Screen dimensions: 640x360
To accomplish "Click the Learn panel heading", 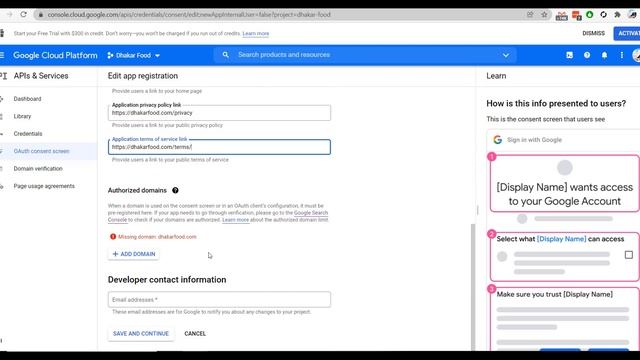I will 496,76.
